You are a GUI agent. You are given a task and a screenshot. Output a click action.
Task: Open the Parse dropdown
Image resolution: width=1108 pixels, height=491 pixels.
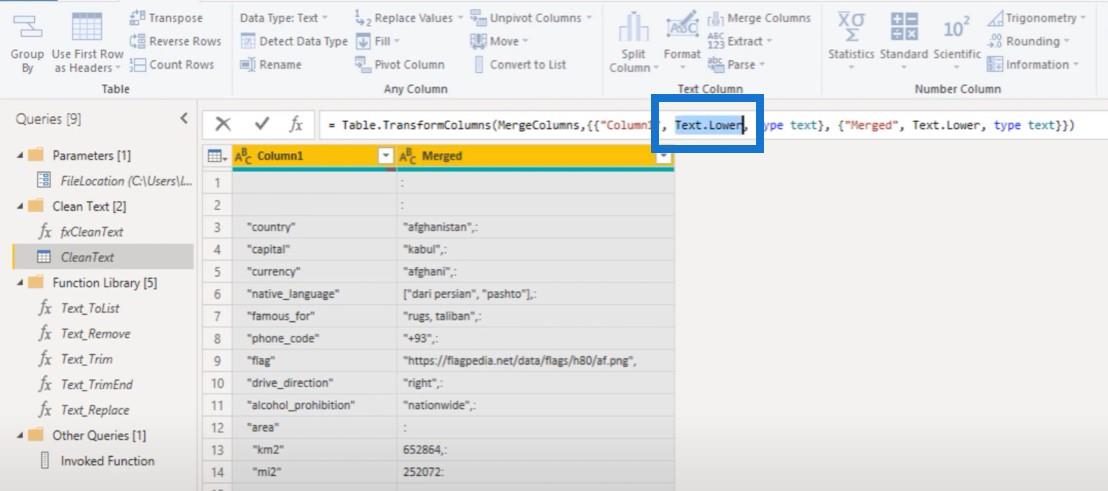pyautogui.click(x=736, y=65)
